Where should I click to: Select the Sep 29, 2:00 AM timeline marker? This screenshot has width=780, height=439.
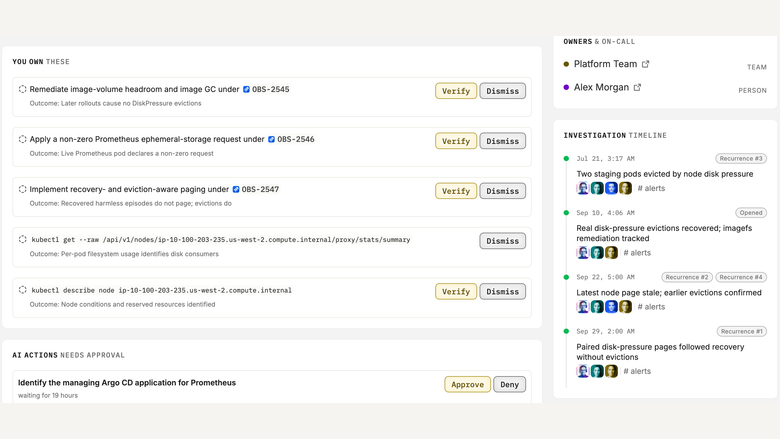pos(566,331)
